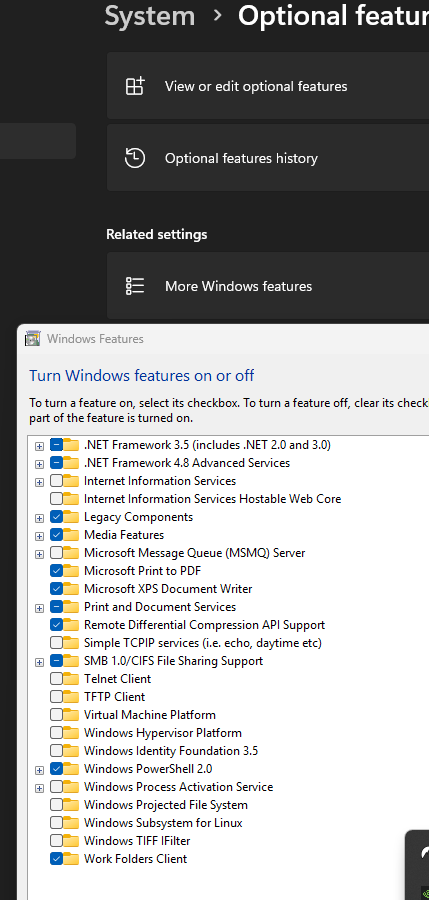Click the Media Features folder icon
The image size is (429, 900).
[71, 535]
